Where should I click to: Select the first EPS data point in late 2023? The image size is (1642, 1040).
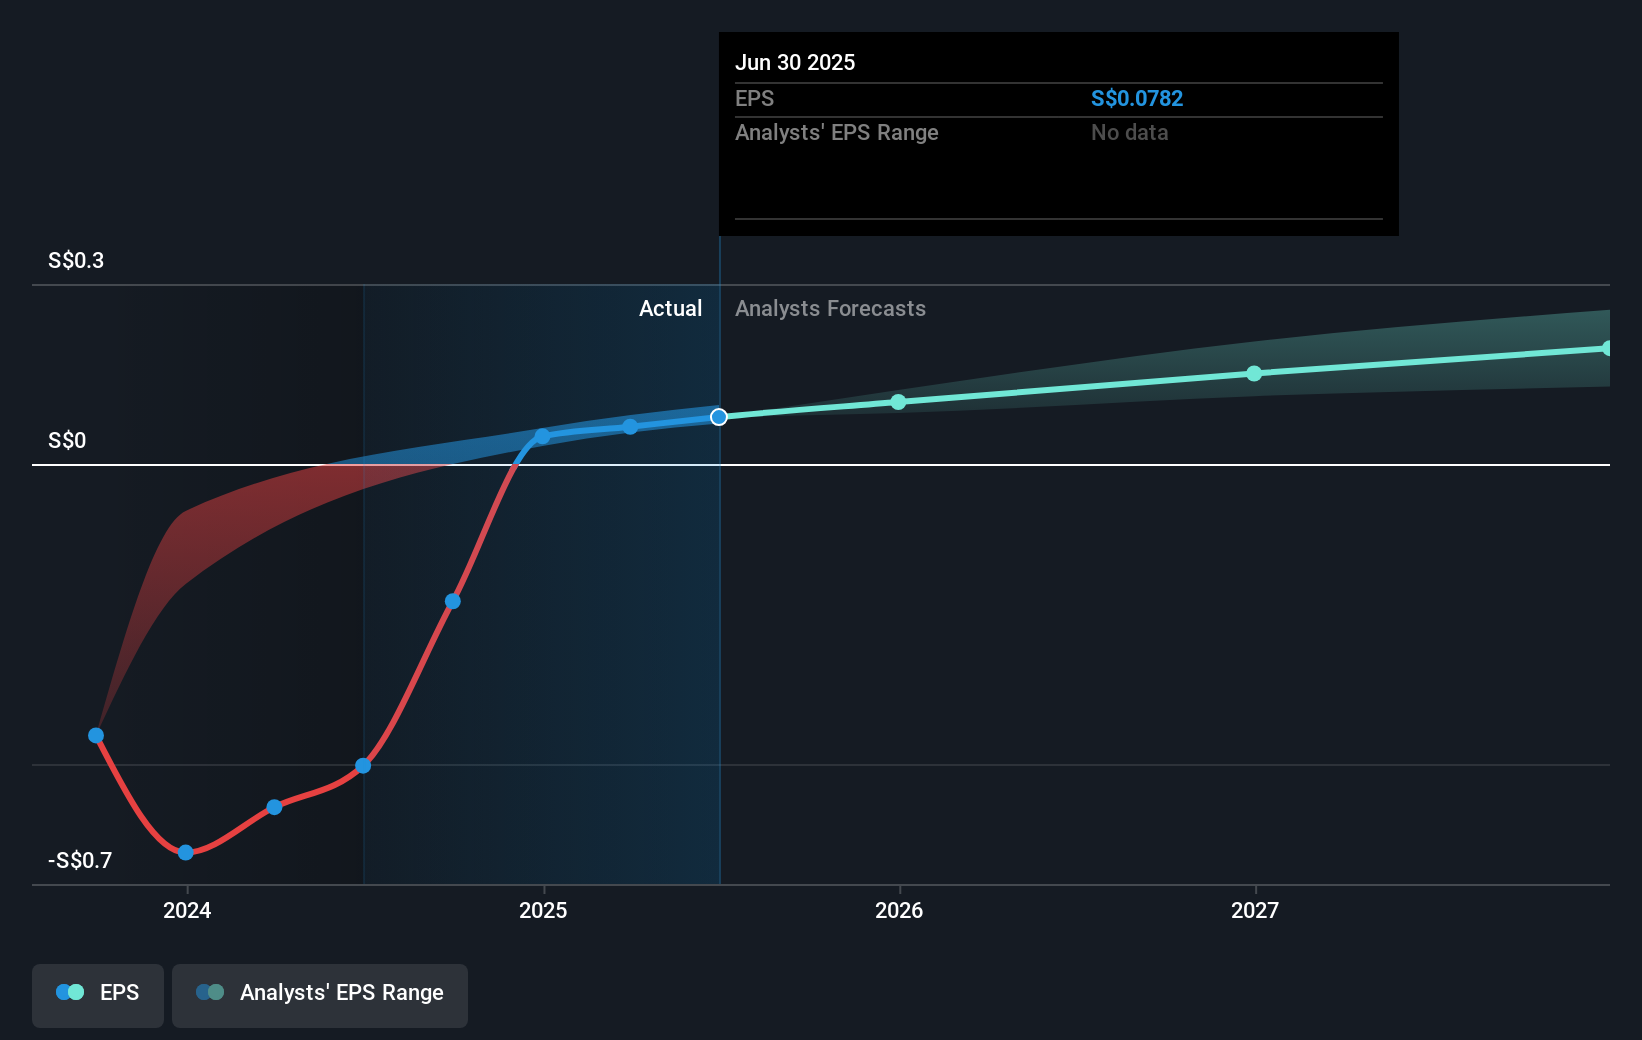96,736
